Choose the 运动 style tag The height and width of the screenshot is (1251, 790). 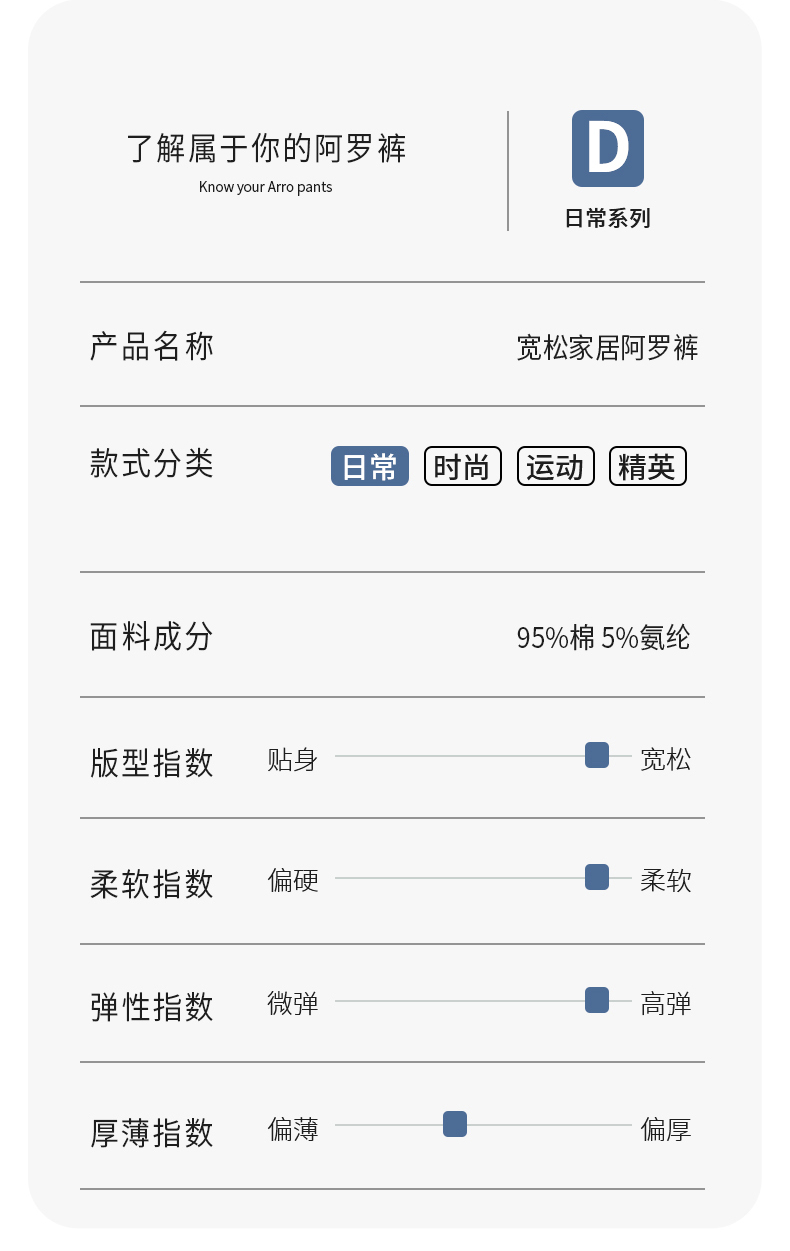point(555,466)
